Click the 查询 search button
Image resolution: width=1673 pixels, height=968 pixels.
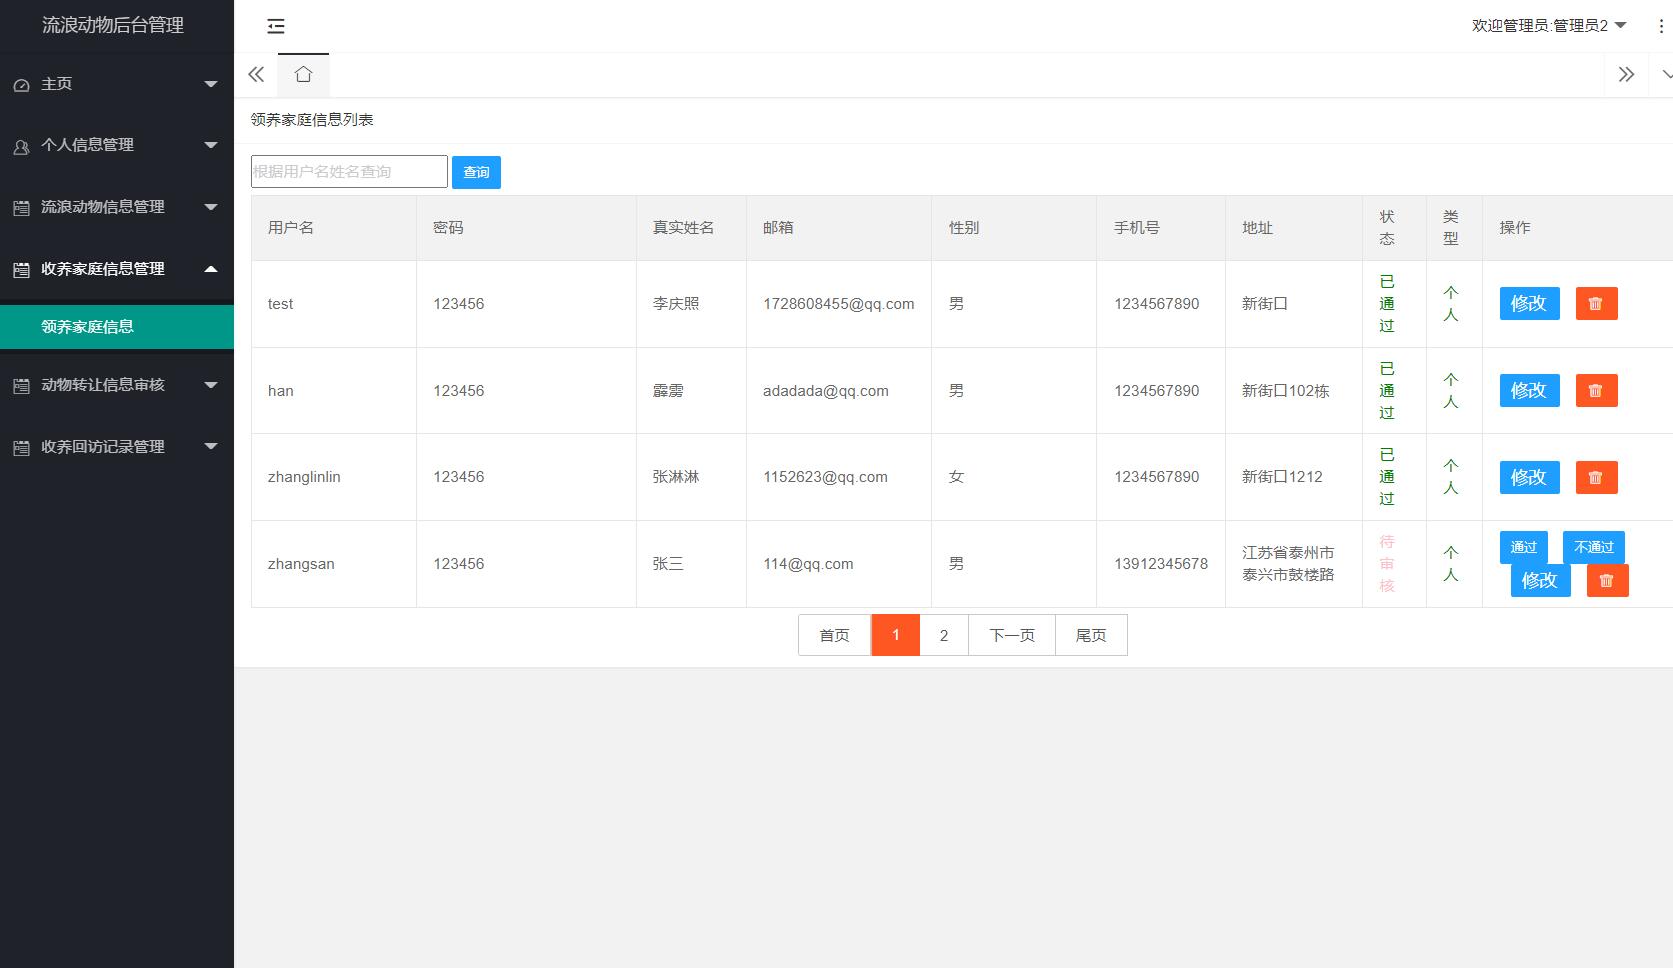[x=476, y=171]
